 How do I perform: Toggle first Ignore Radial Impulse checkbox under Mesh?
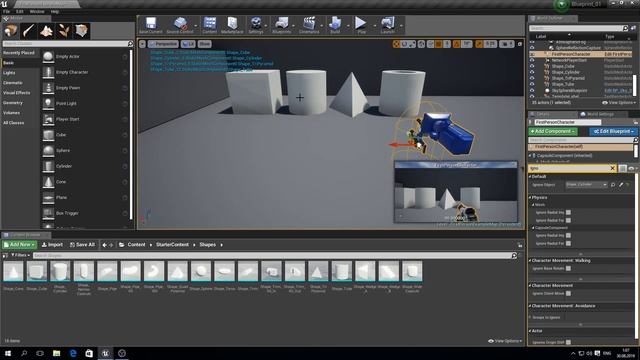pyautogui.click(x=569, y=213)
